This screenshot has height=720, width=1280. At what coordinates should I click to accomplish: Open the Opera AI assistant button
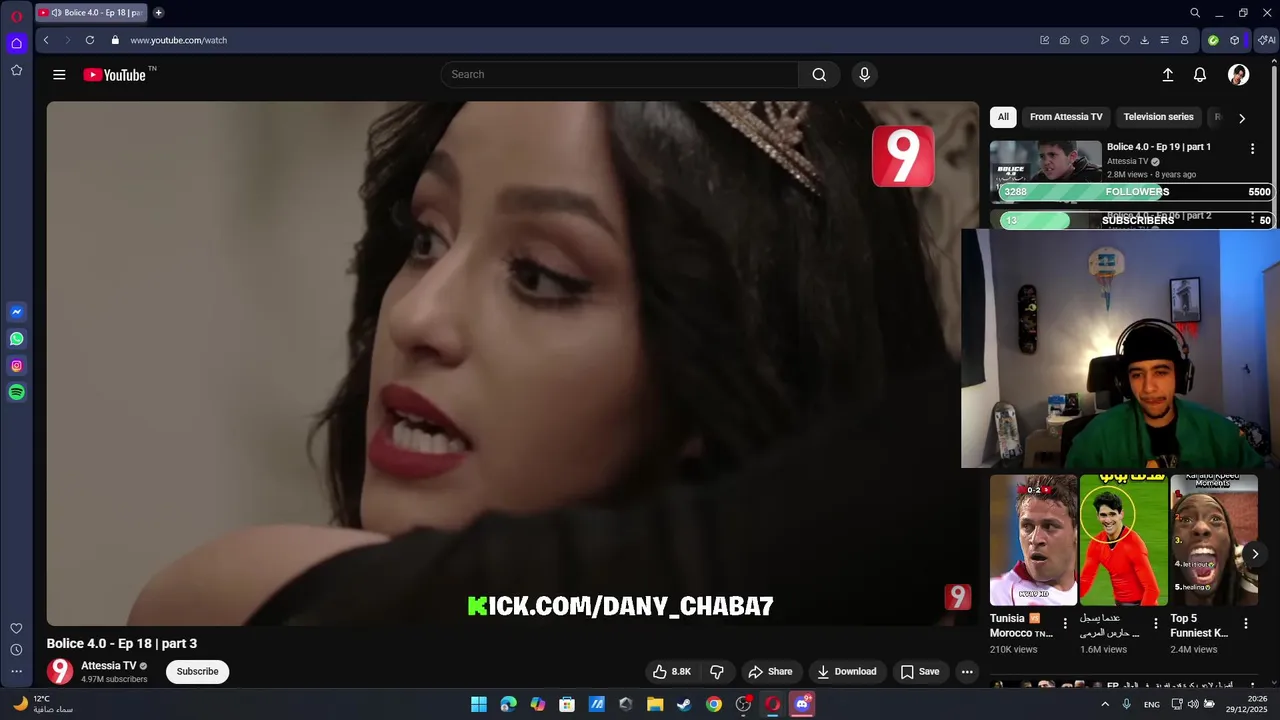1268,40
